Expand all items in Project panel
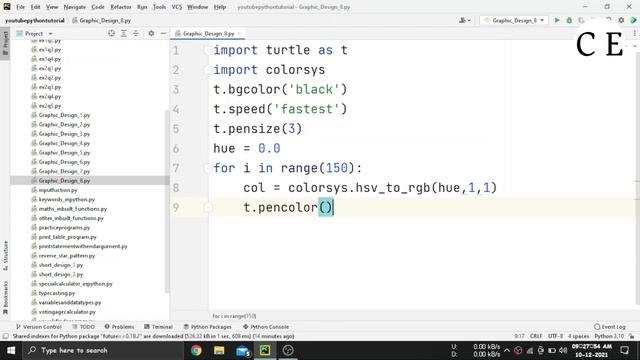This screenshot has height=360, width=640. [124, 33]
